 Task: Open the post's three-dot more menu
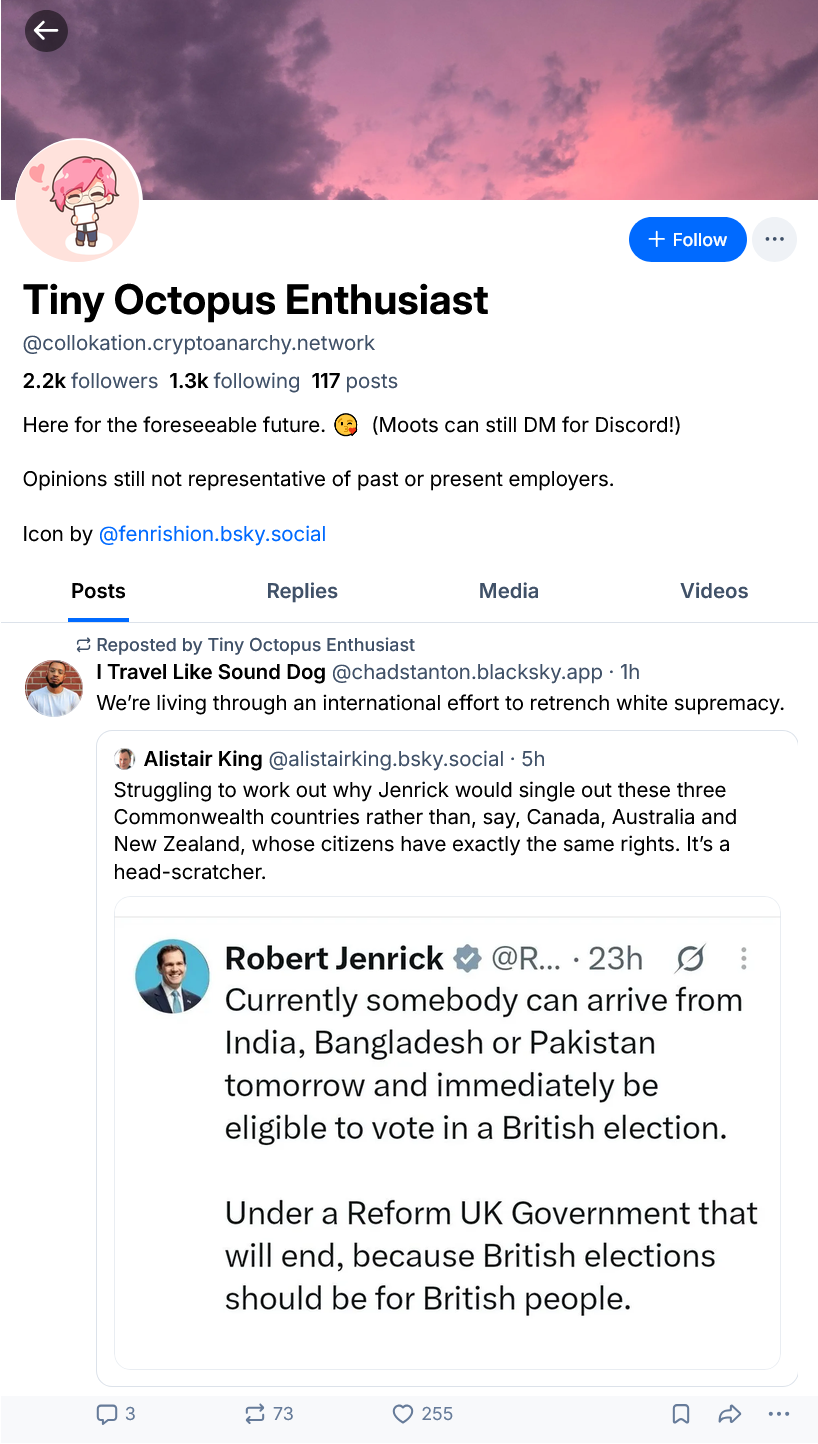click(779, 1413)
